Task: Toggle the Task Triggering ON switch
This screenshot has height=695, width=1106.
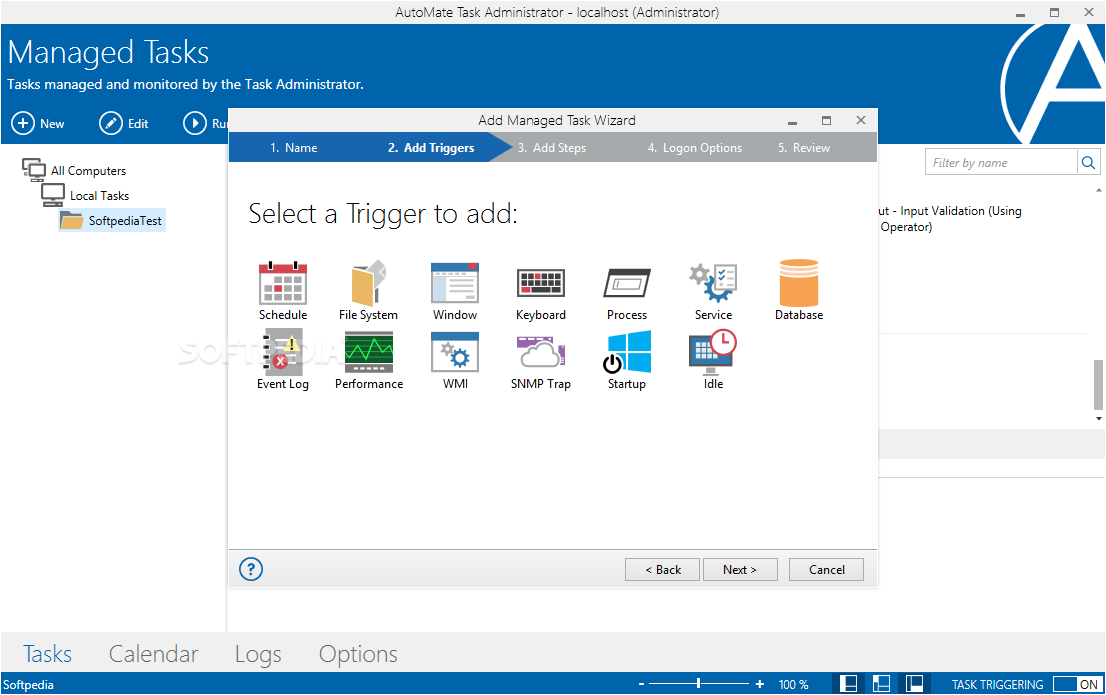Action: (1076, 684)
